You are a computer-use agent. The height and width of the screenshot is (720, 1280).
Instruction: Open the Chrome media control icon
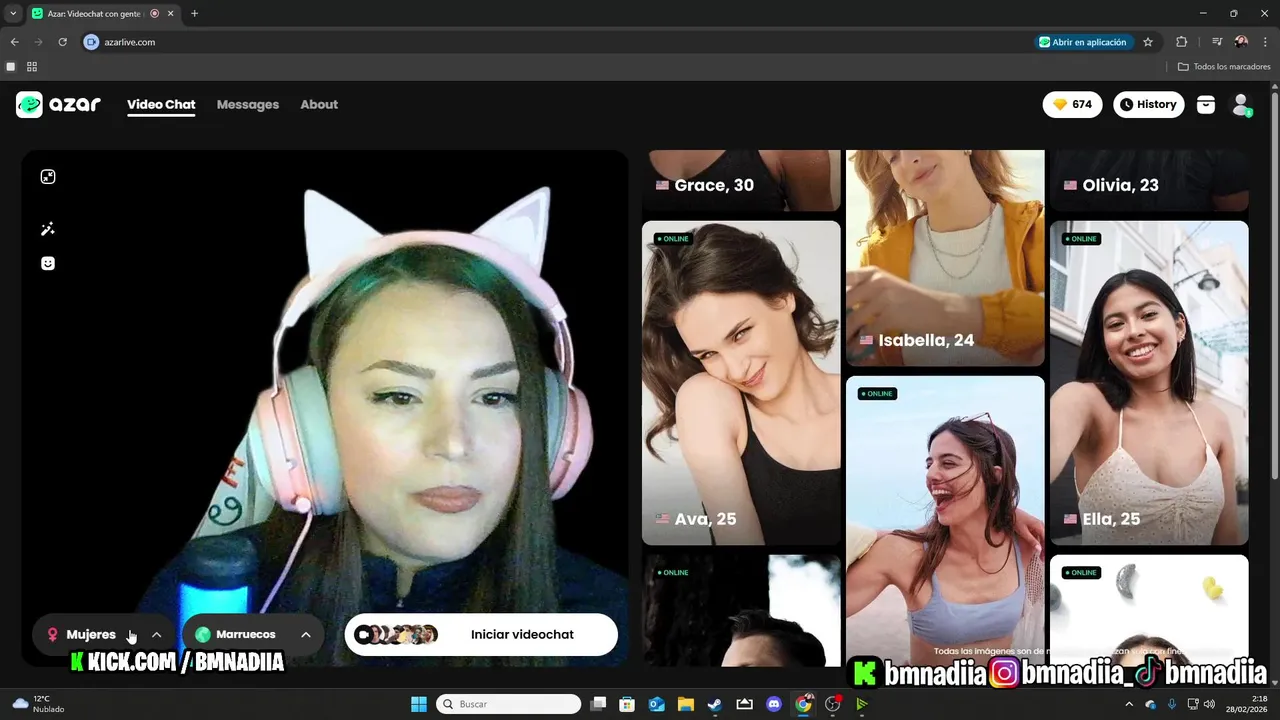point(1217,42)
